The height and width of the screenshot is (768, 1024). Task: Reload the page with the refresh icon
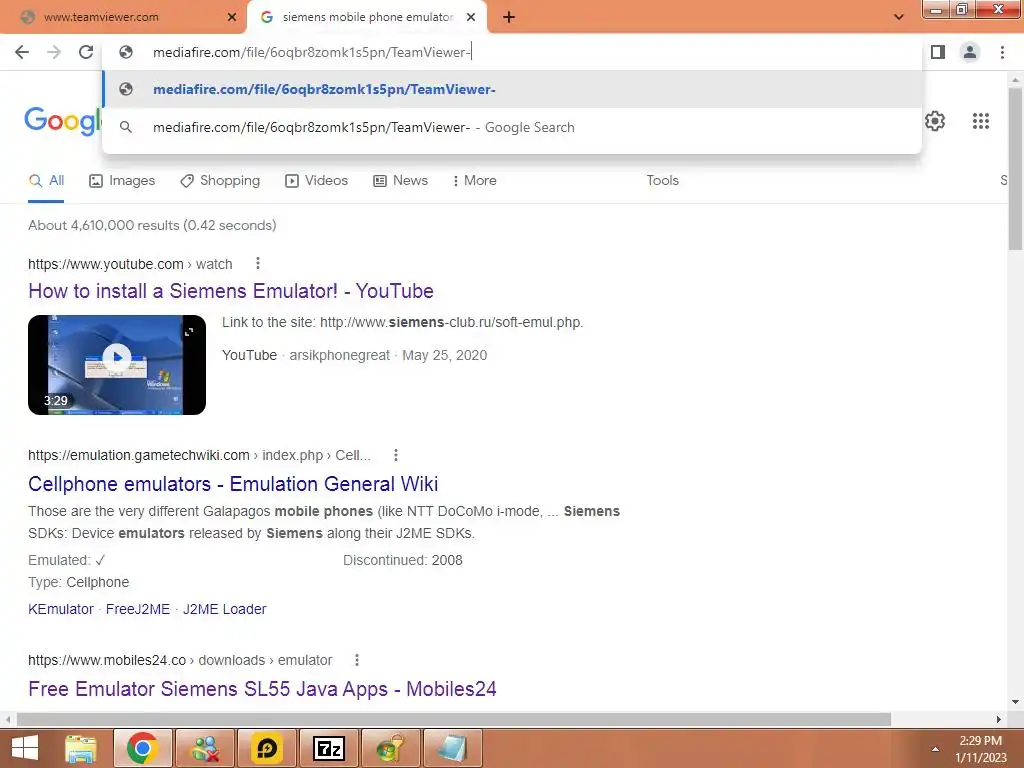click(x=86, y=52)
